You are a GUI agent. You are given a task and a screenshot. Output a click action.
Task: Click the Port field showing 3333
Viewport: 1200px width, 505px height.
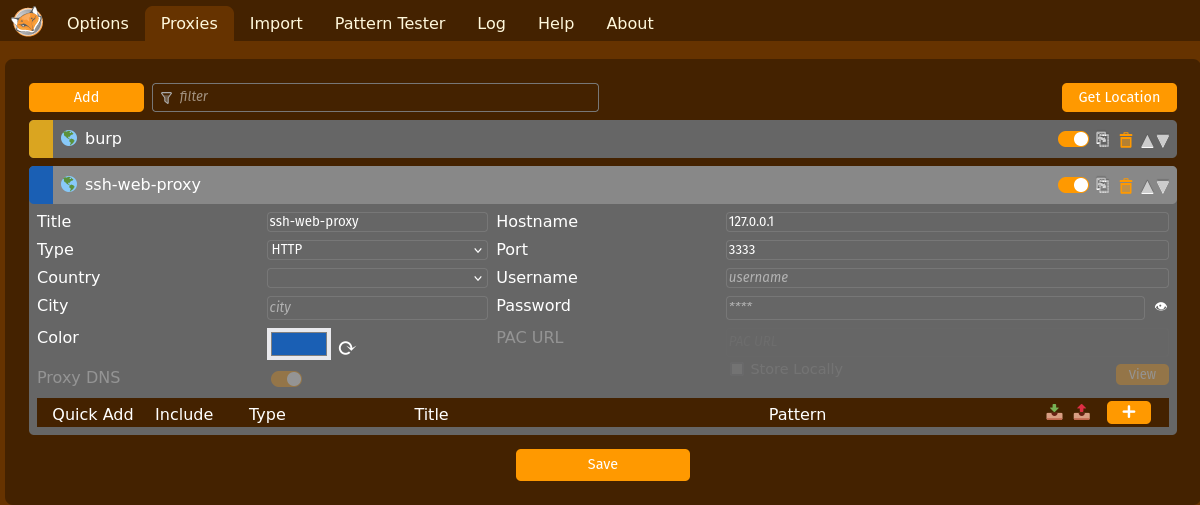coord(947,250)
